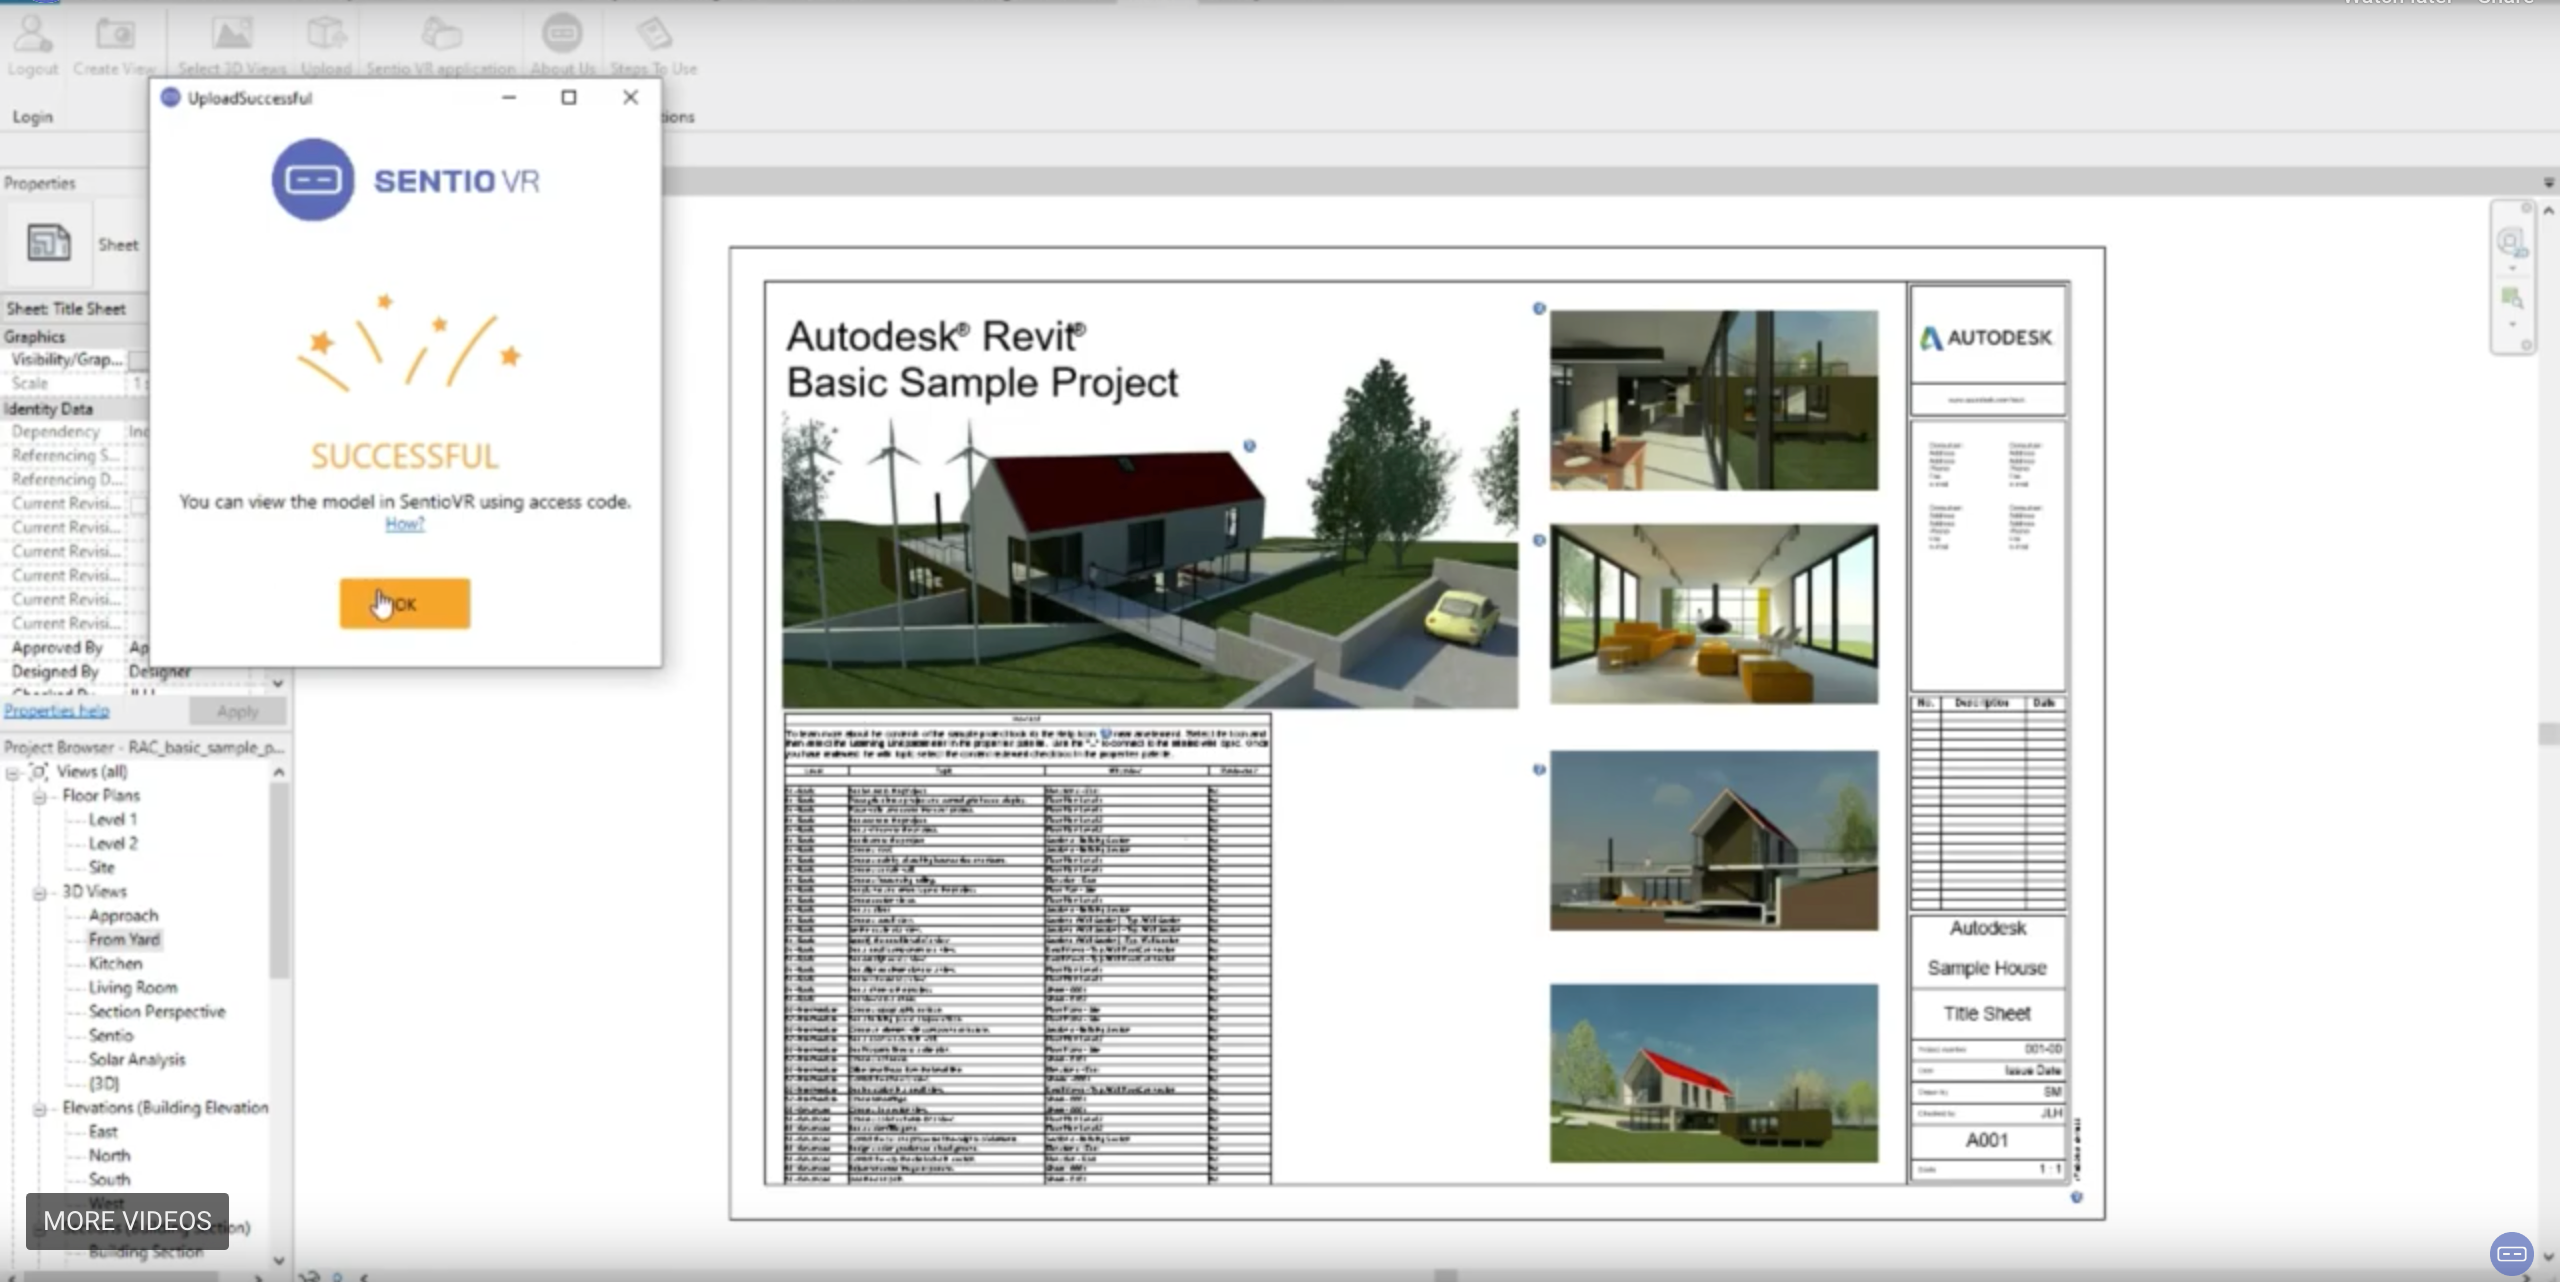
Task: Click the Title Sheet name in the title block
Action: point(1986,1013)
